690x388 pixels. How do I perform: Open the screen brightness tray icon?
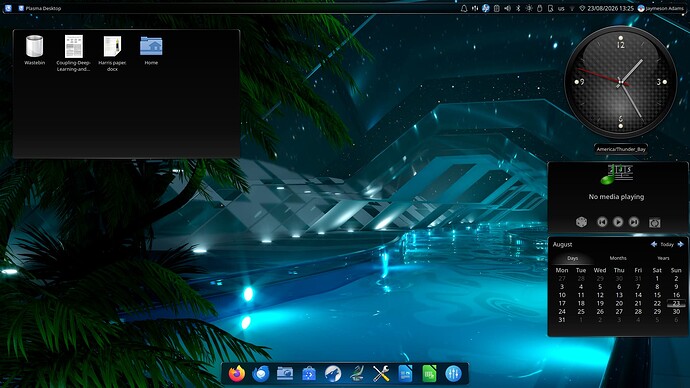pyautogui.click(x=529, y=8)
